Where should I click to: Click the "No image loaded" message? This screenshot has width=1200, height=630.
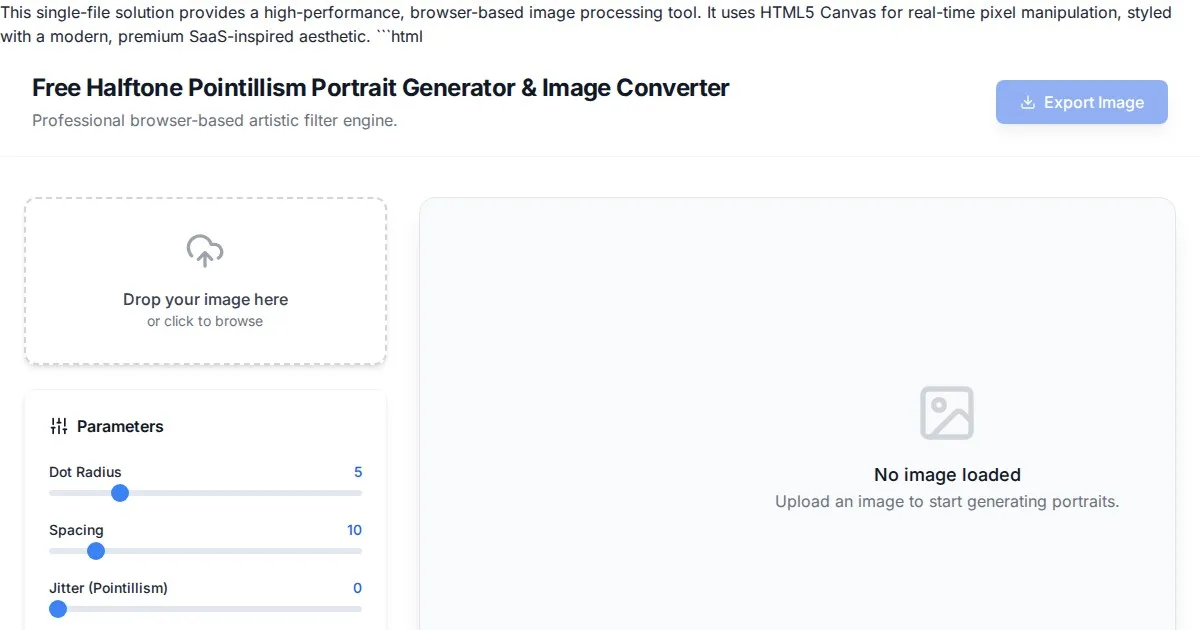point(947,475)
